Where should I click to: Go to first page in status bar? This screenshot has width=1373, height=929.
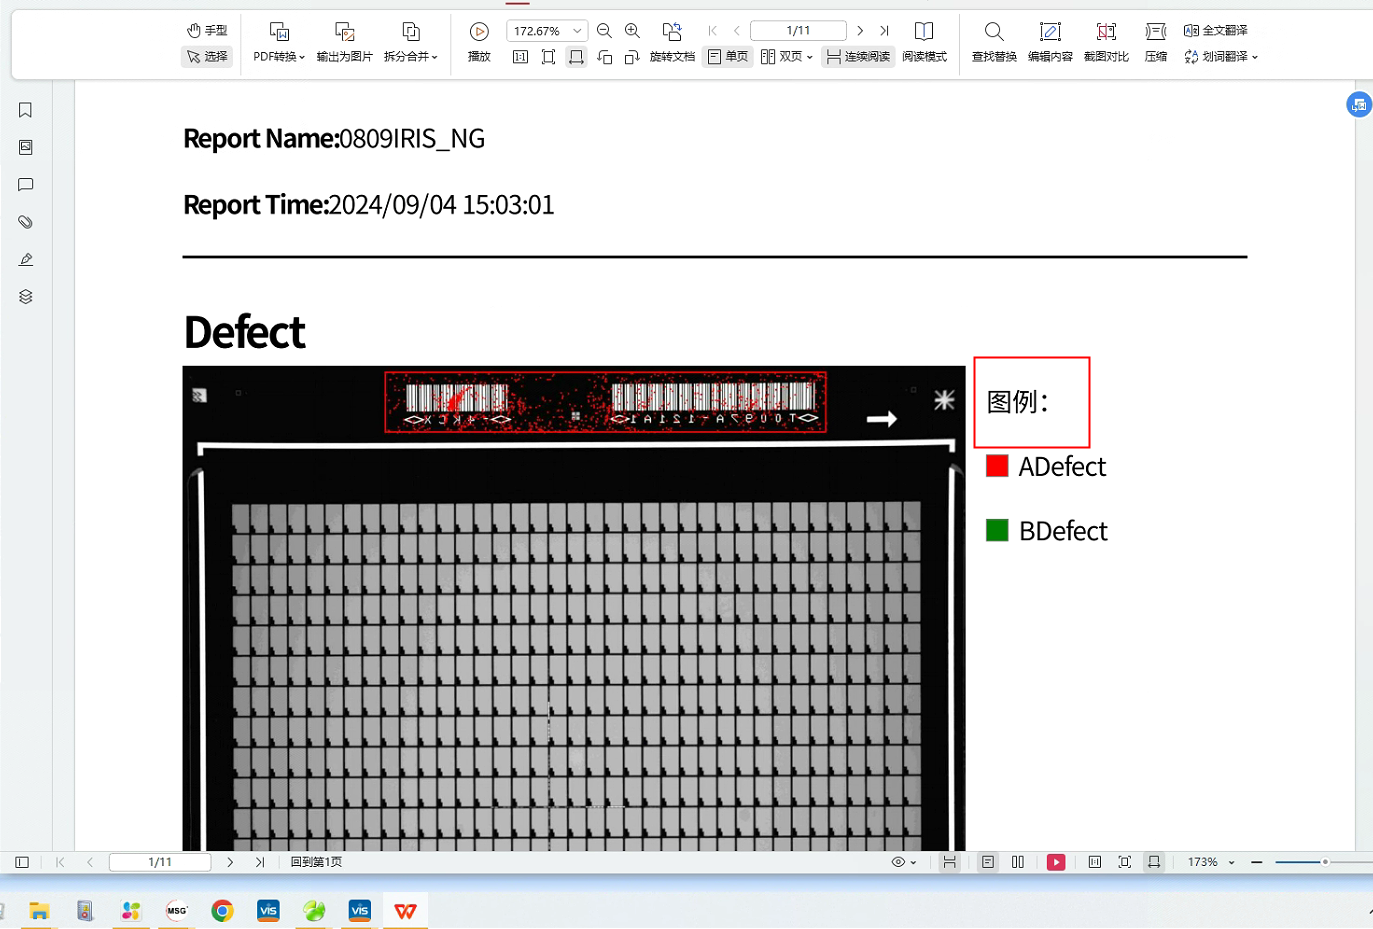[60, 862]
